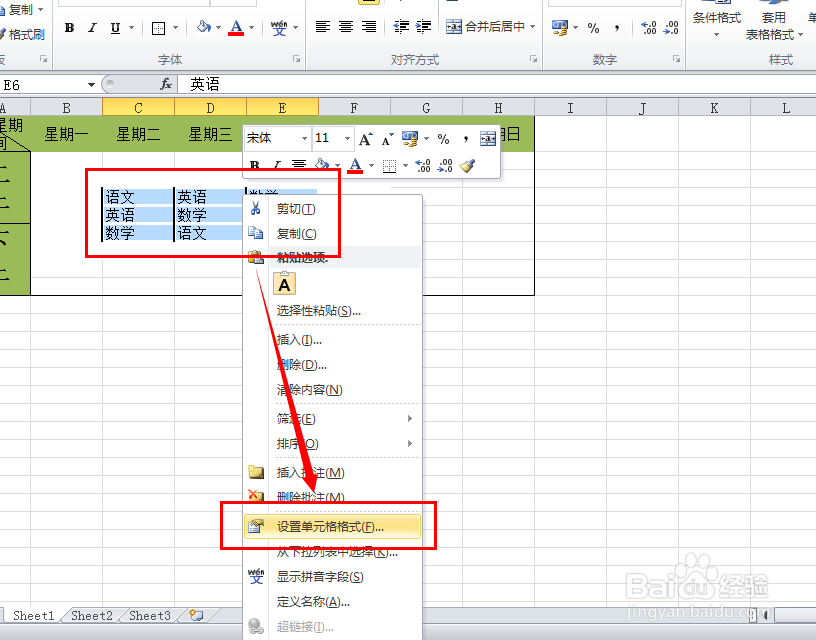Image resolution: width=816 pixels, height=640 pixels.
Task: Center text using the ribbon alignment button
Action: 346,27
